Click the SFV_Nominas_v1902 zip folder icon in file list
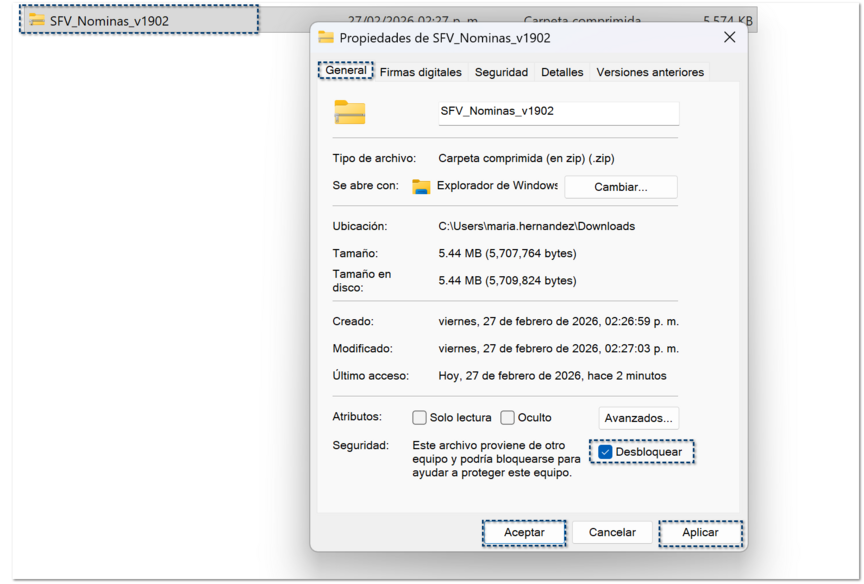The height and width of the screenshot is (584, 864). click(x=37, y=20)
